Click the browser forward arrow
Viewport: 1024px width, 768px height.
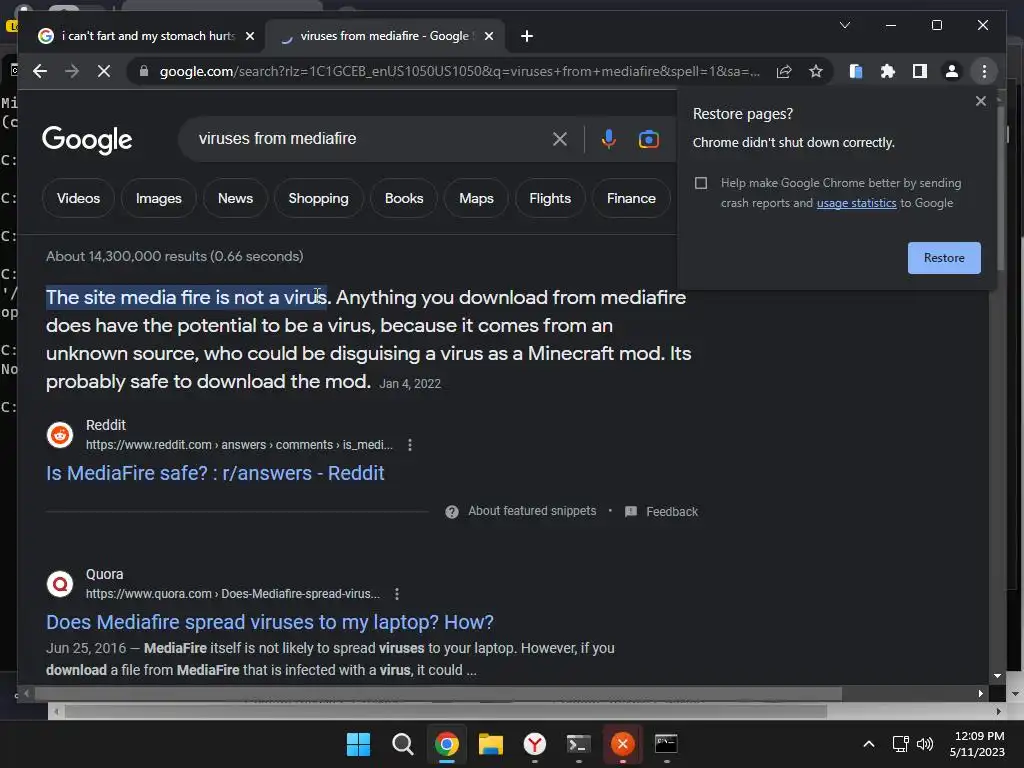[x=72, y=71]
